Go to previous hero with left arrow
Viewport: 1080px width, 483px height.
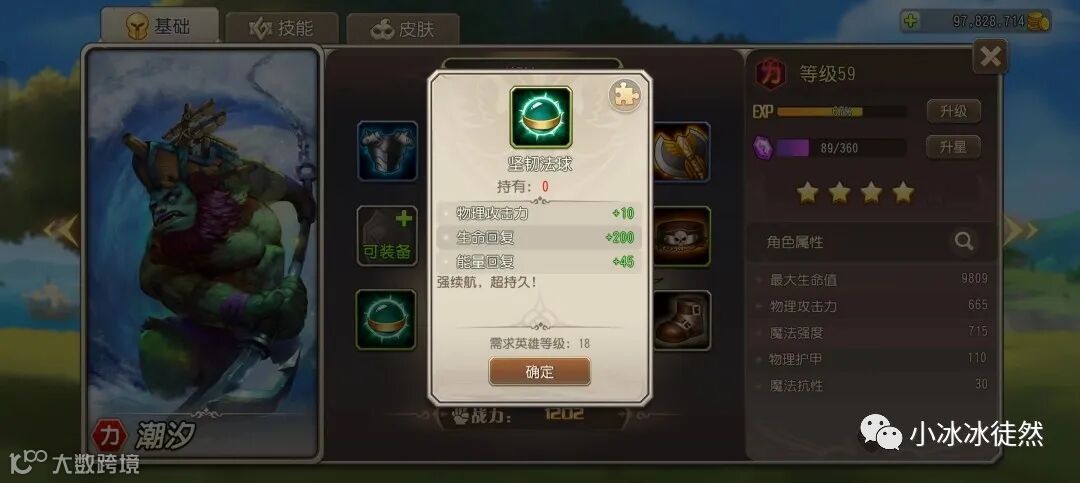click(61, 230)
